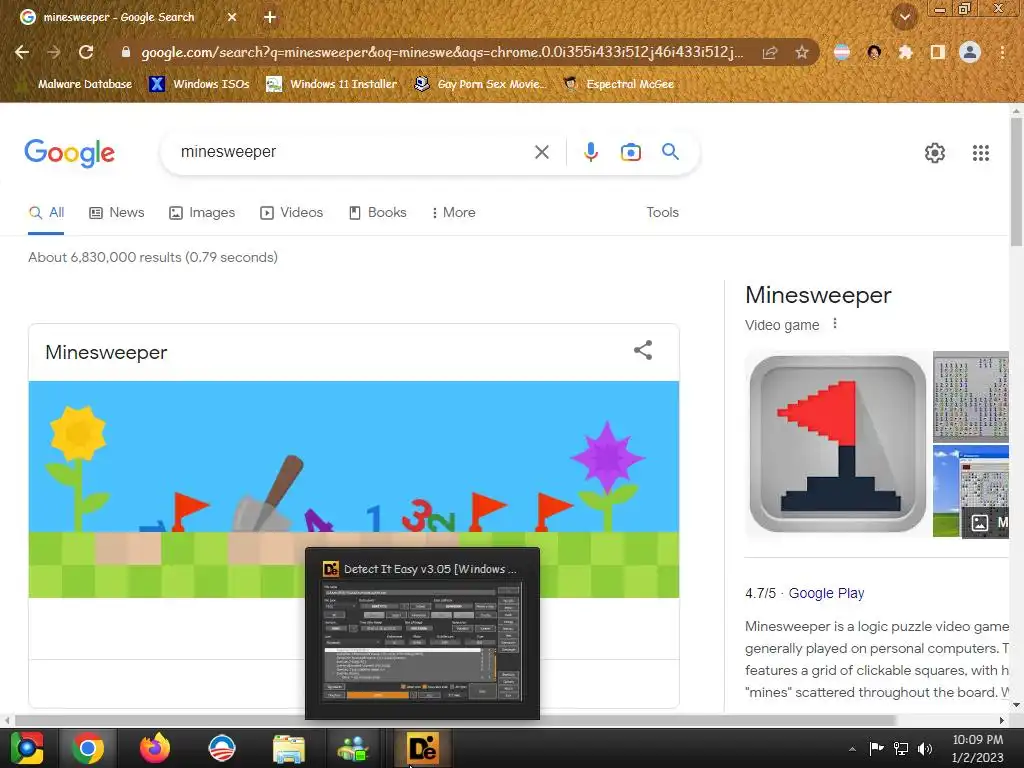1024x768 pixels.
Task: Open the Detect It Easy taskbar button
Action: pos(423,748)
